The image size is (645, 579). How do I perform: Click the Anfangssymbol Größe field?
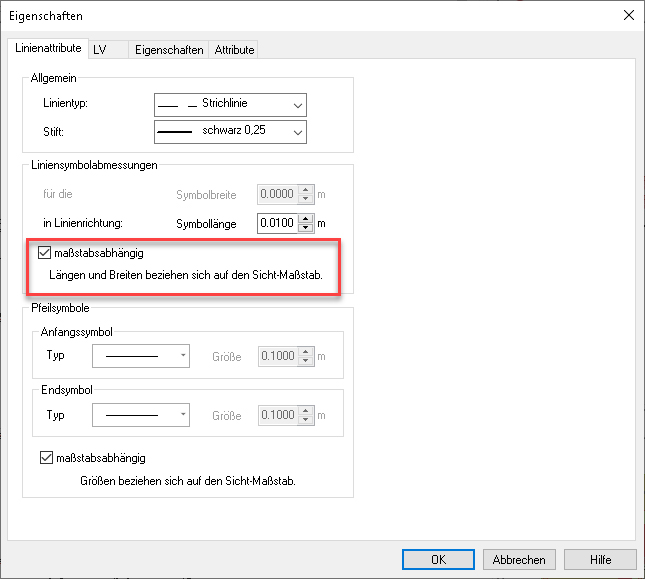tap(278, 356)
